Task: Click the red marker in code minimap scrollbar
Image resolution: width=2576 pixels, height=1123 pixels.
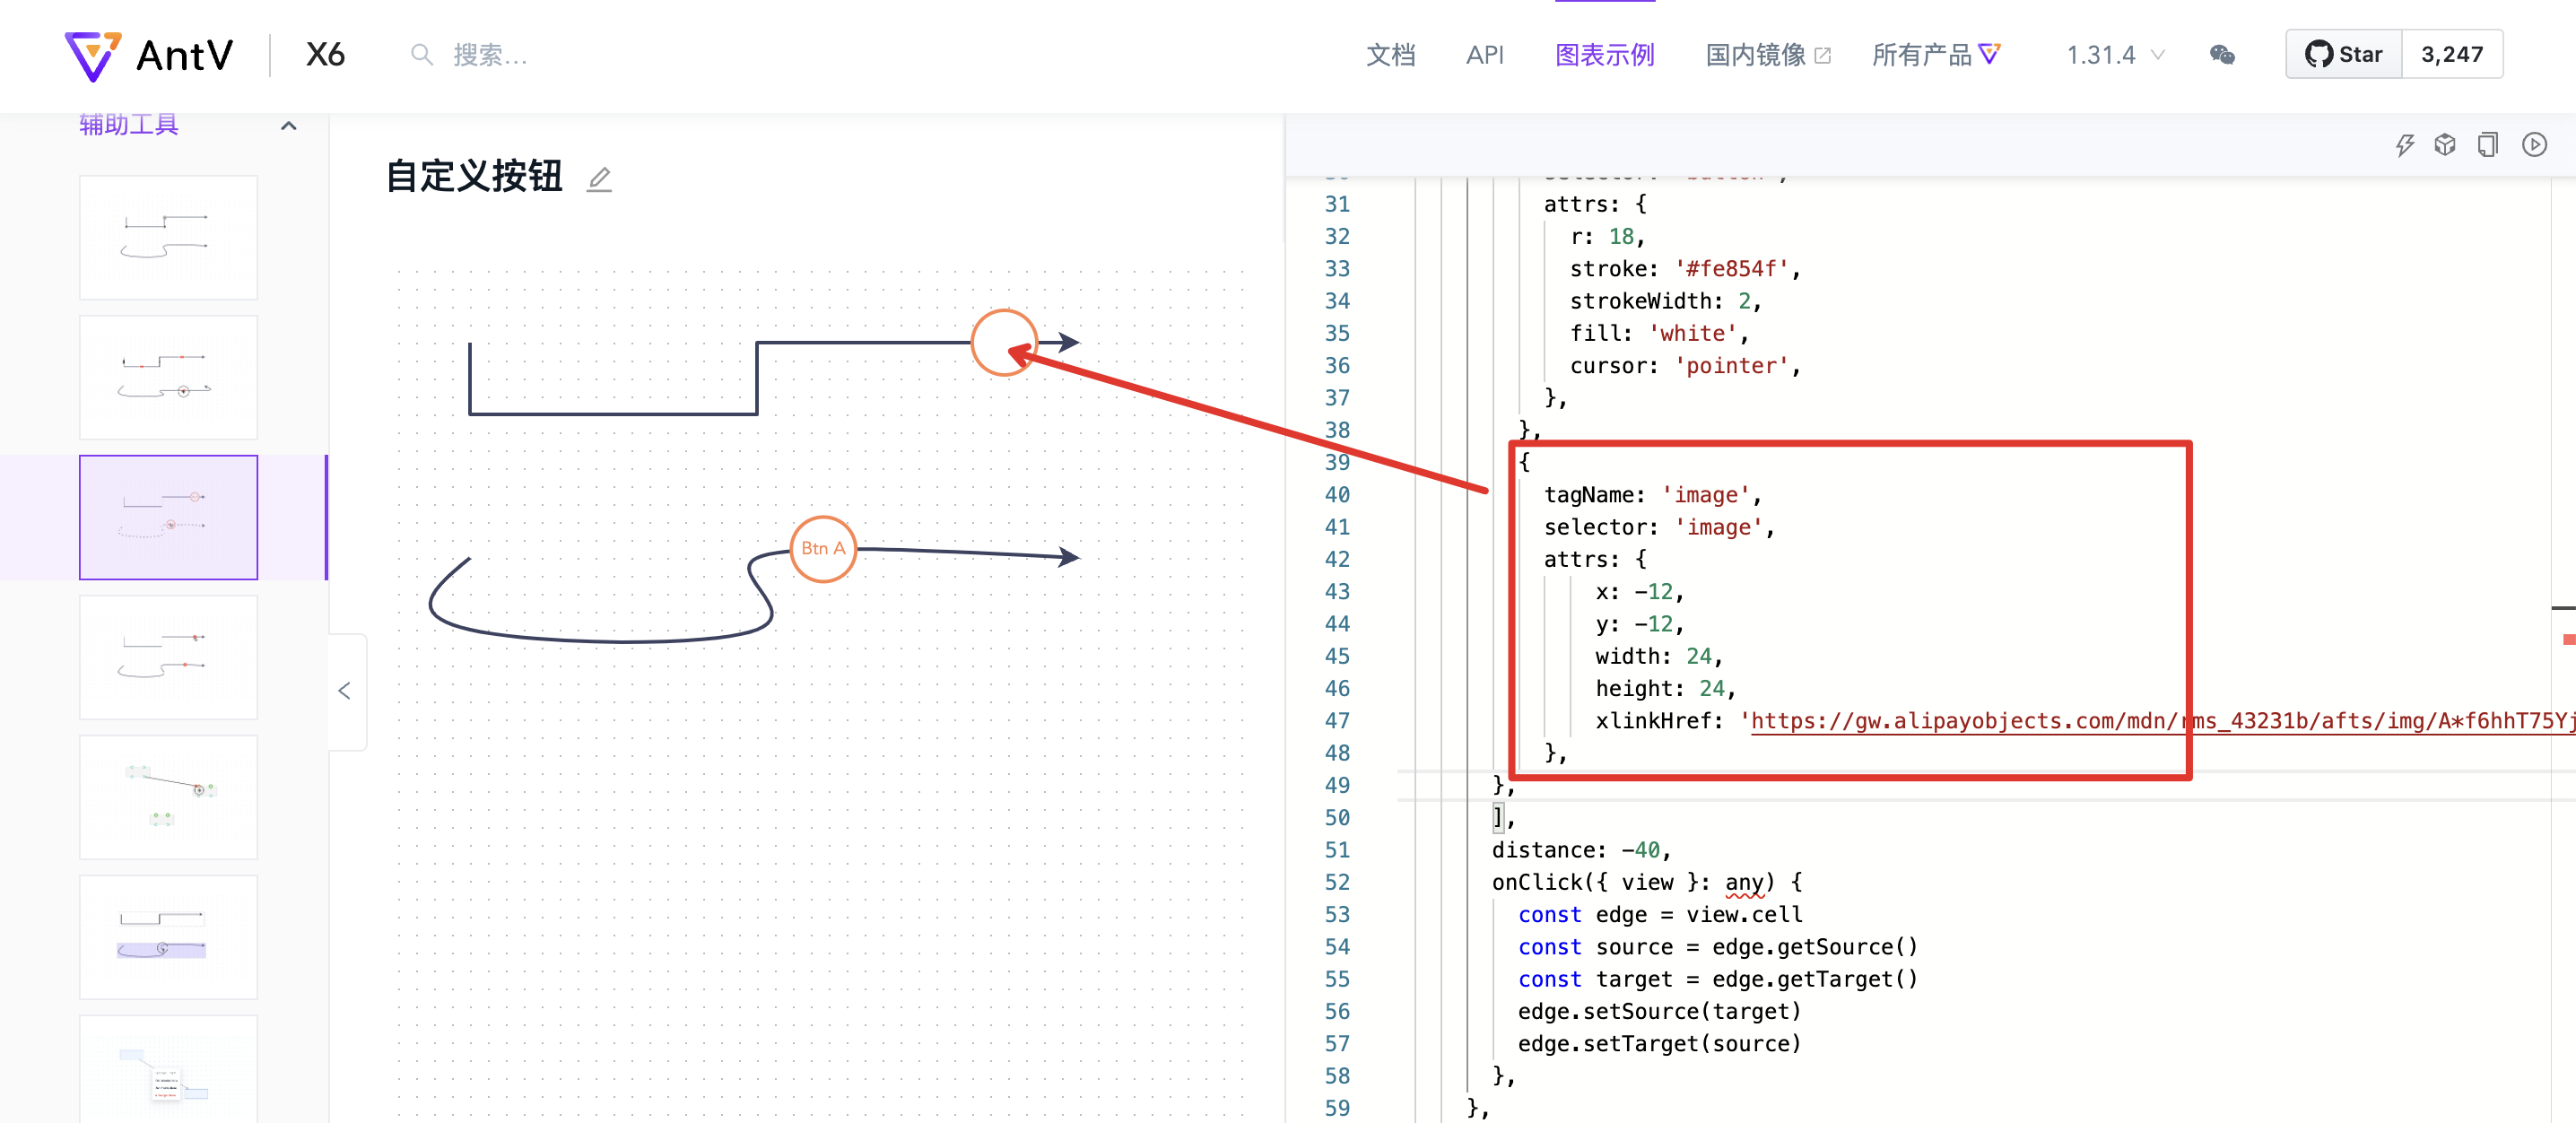Action: coord(2568,639)
